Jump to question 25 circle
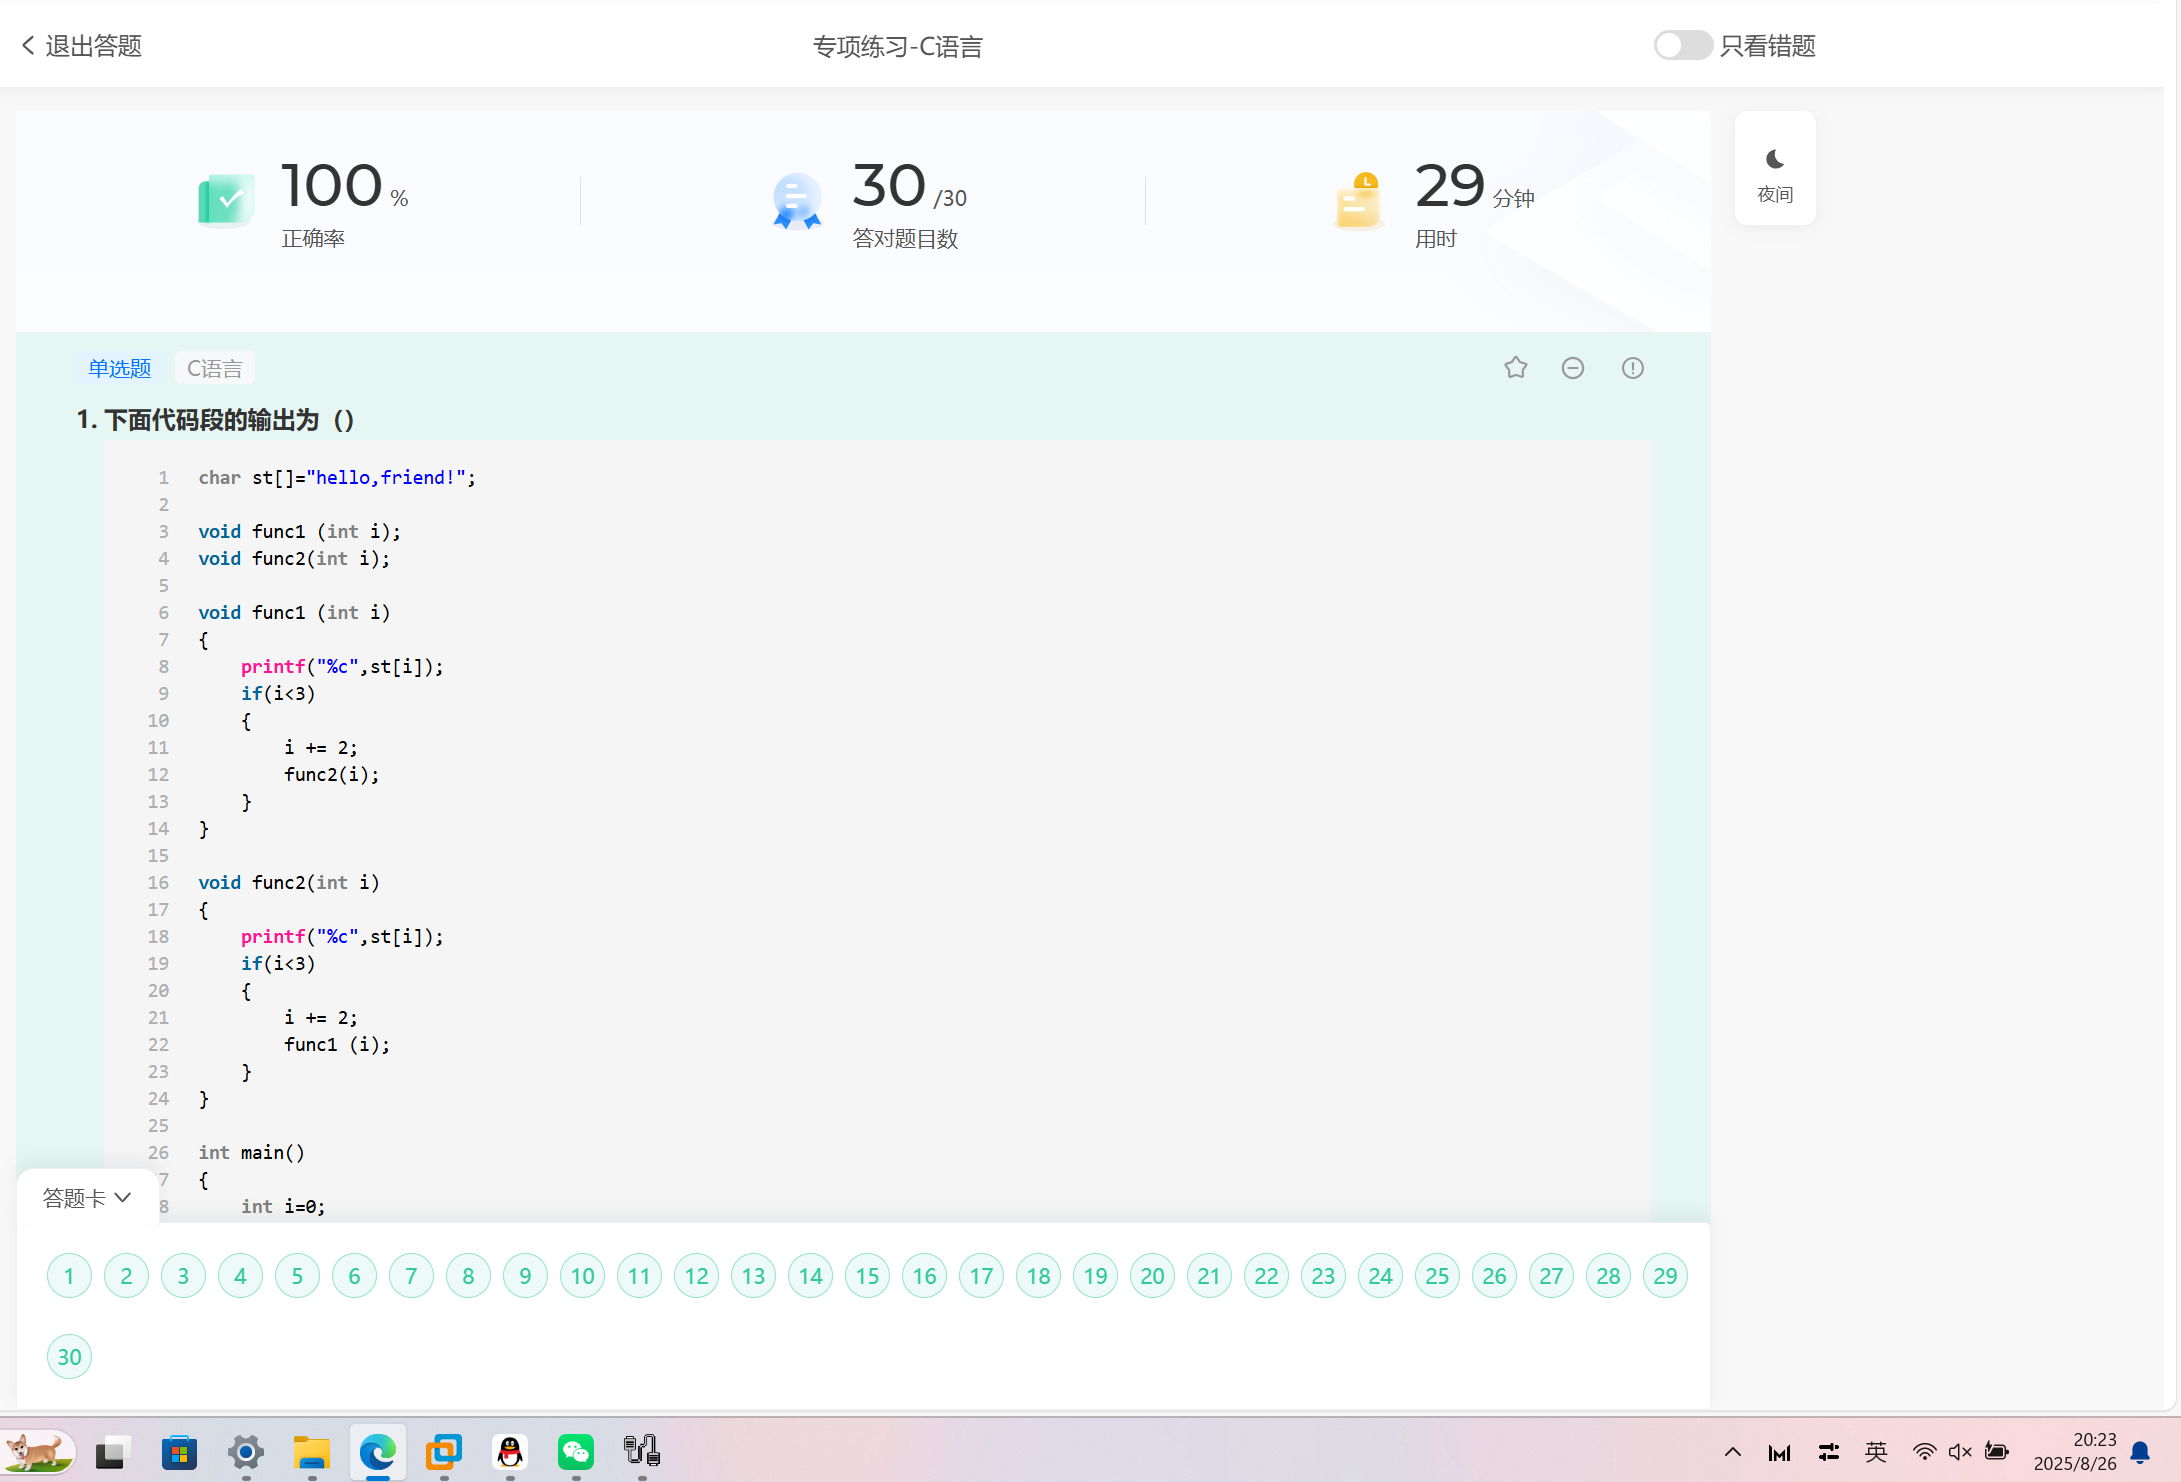2181x1482 pixels. point(1437,1276)
